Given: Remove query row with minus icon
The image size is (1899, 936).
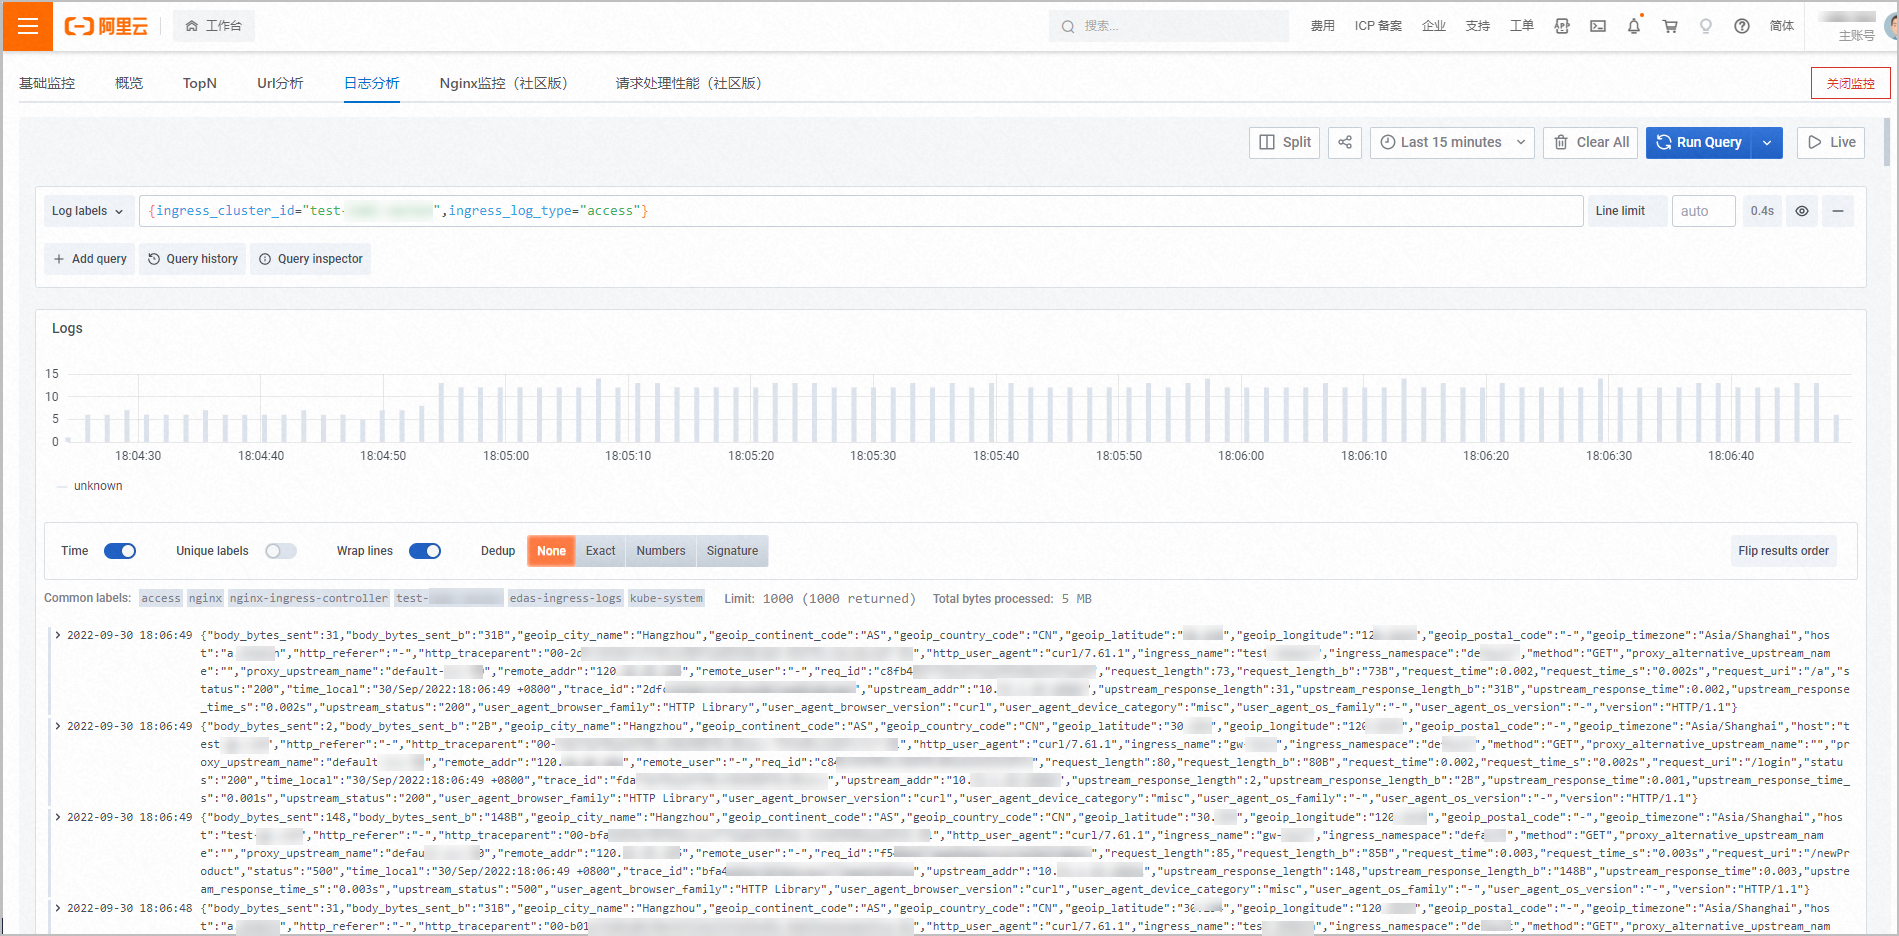Looking at the screenshot, I should point(1838,211).
